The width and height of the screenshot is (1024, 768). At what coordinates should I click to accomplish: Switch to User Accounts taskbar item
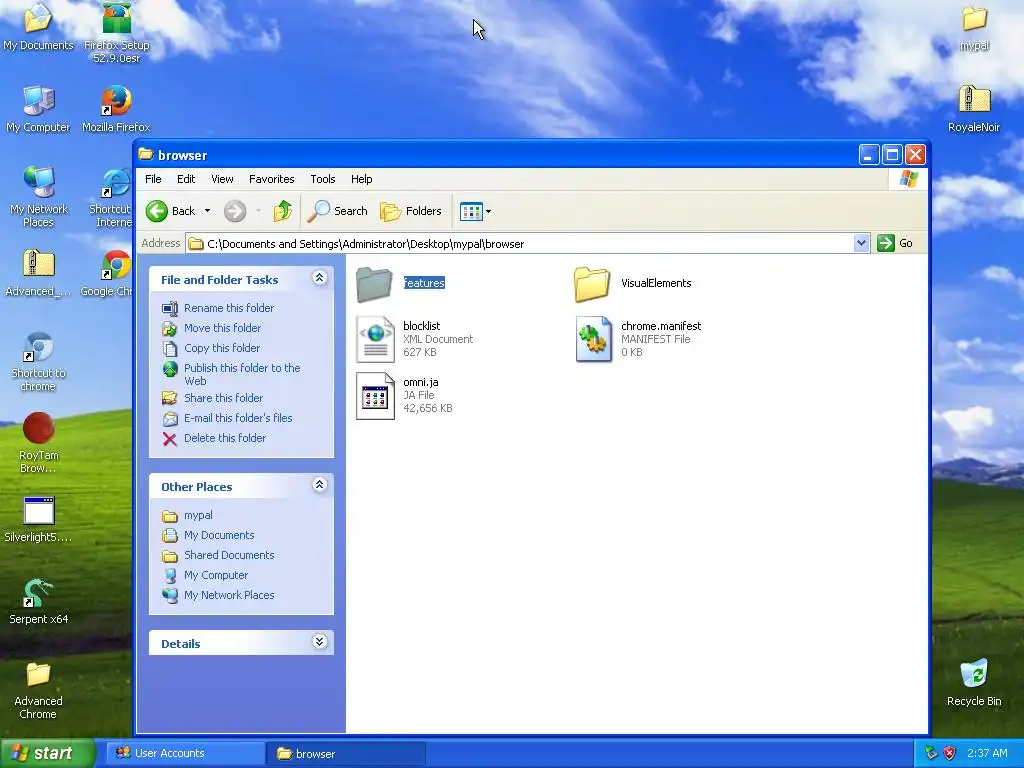click(185, 753)
